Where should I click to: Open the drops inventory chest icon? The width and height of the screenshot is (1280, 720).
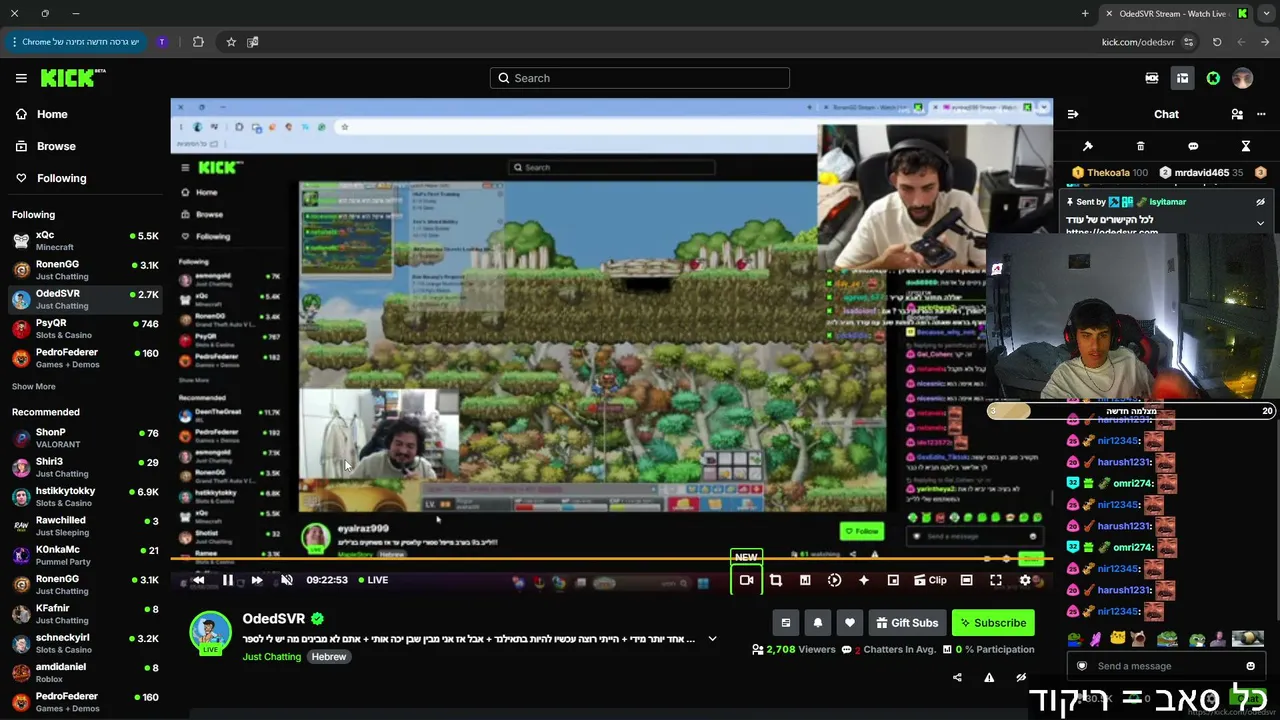1152,78
